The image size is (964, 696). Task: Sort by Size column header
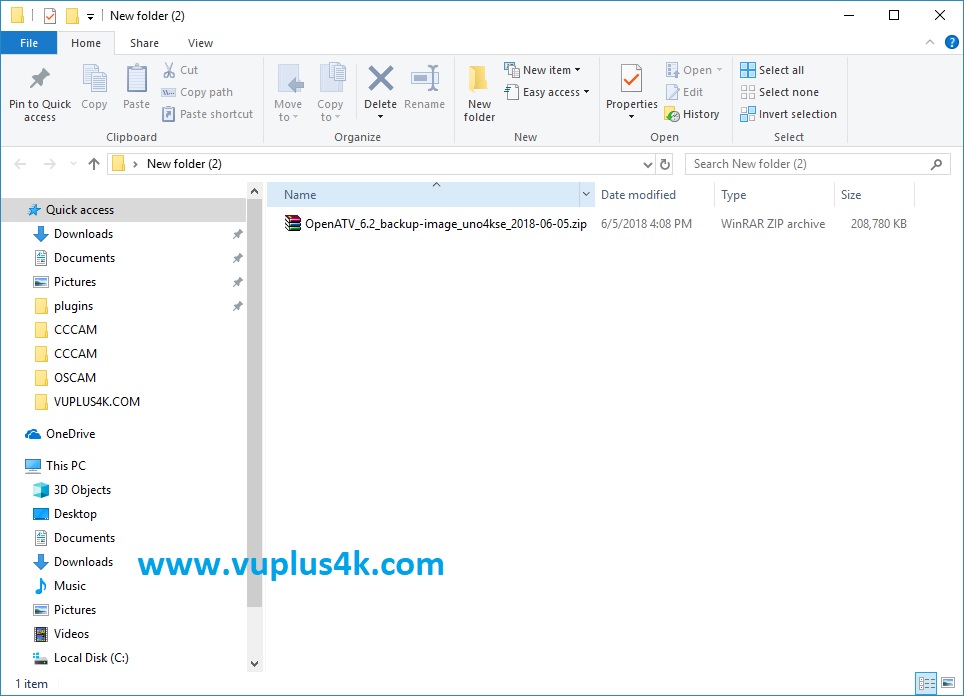[851, 195]
